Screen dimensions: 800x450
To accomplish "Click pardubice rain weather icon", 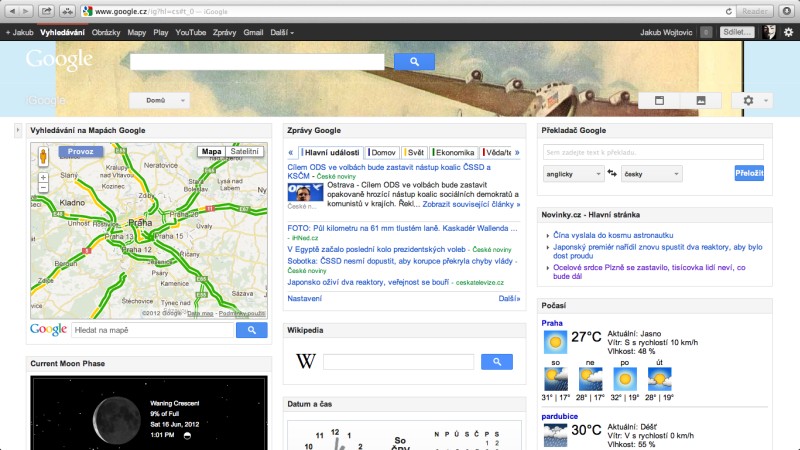I will (555, 435).
